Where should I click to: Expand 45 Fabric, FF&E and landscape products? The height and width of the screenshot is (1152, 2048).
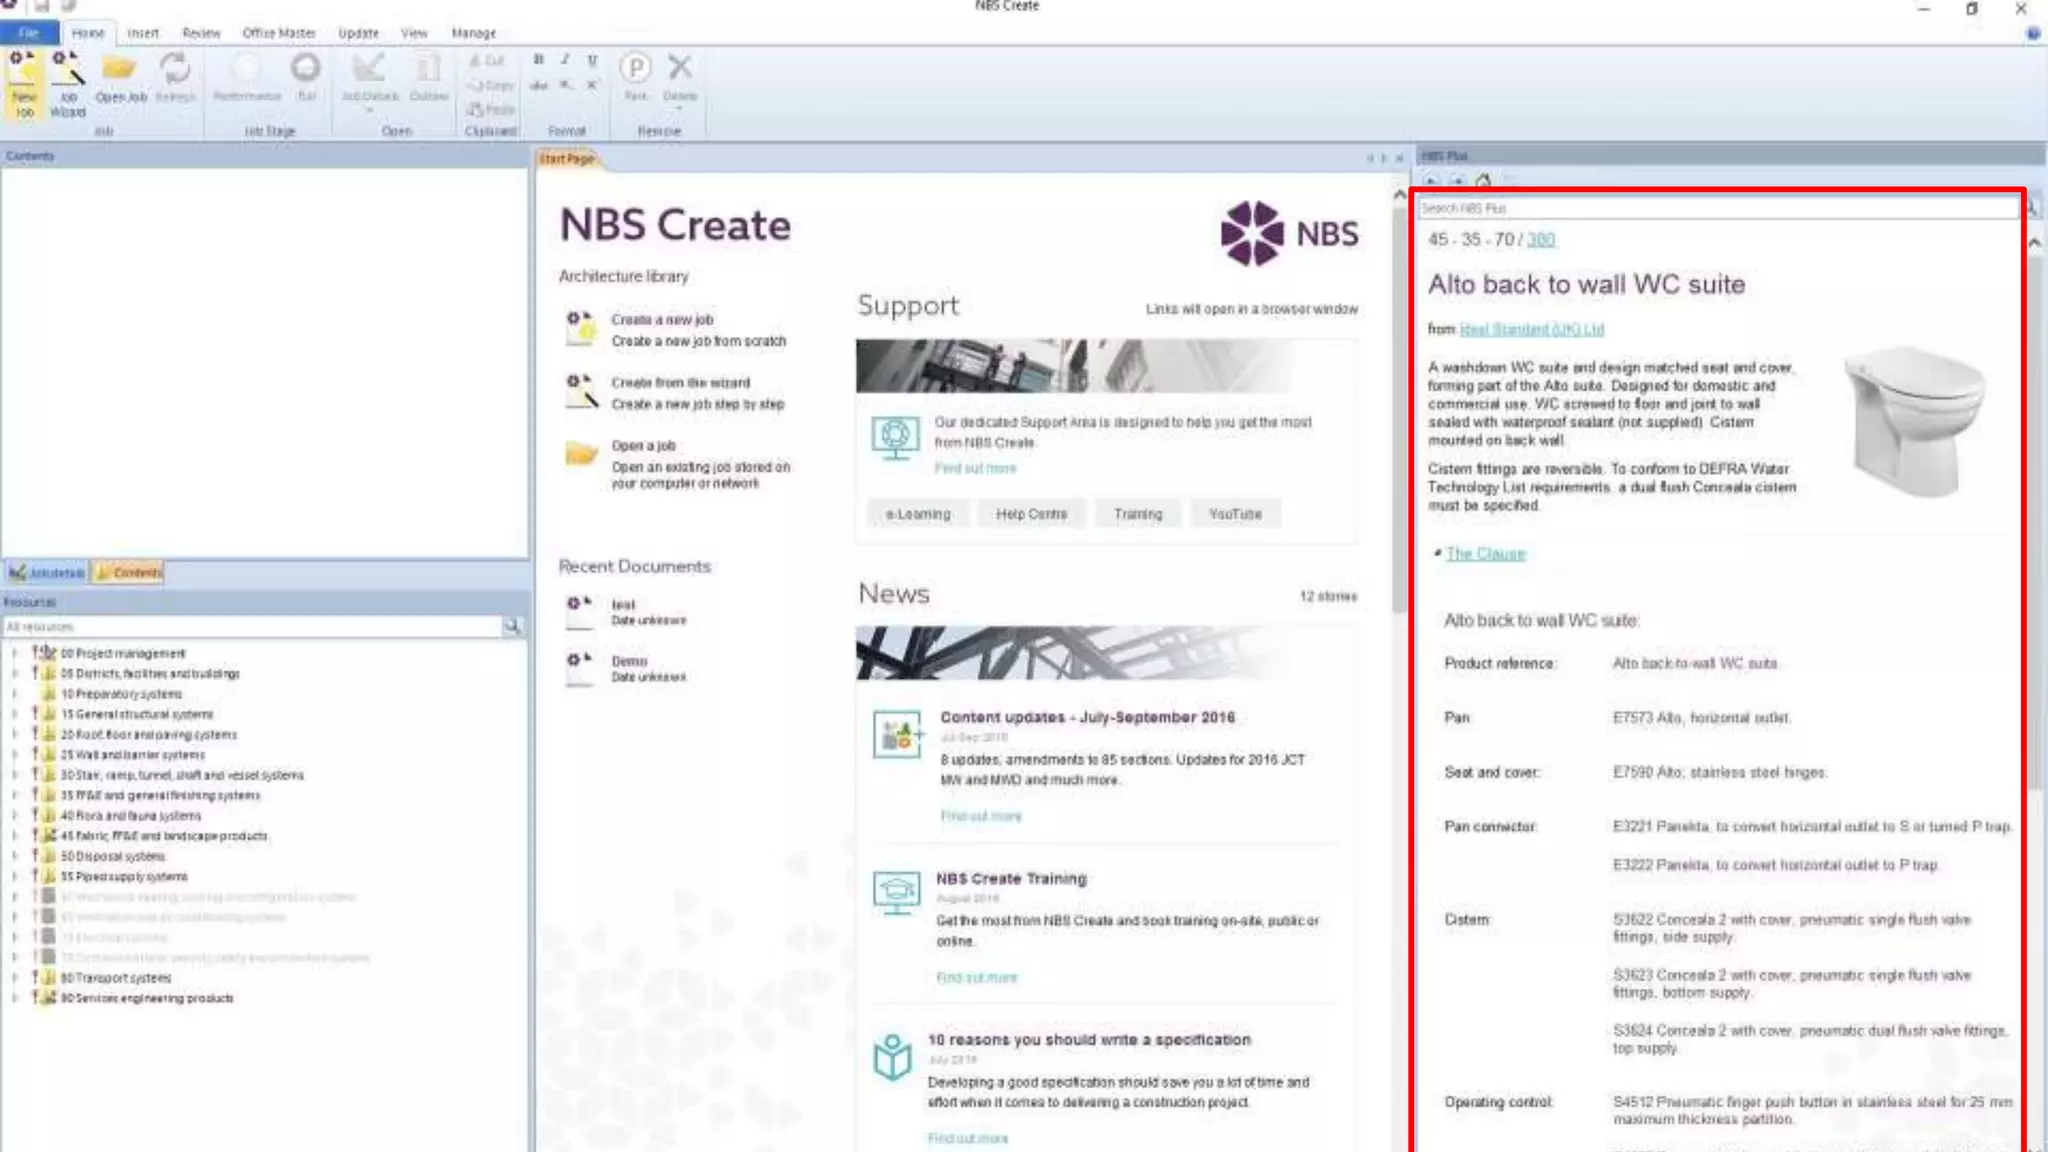(14, 836)
